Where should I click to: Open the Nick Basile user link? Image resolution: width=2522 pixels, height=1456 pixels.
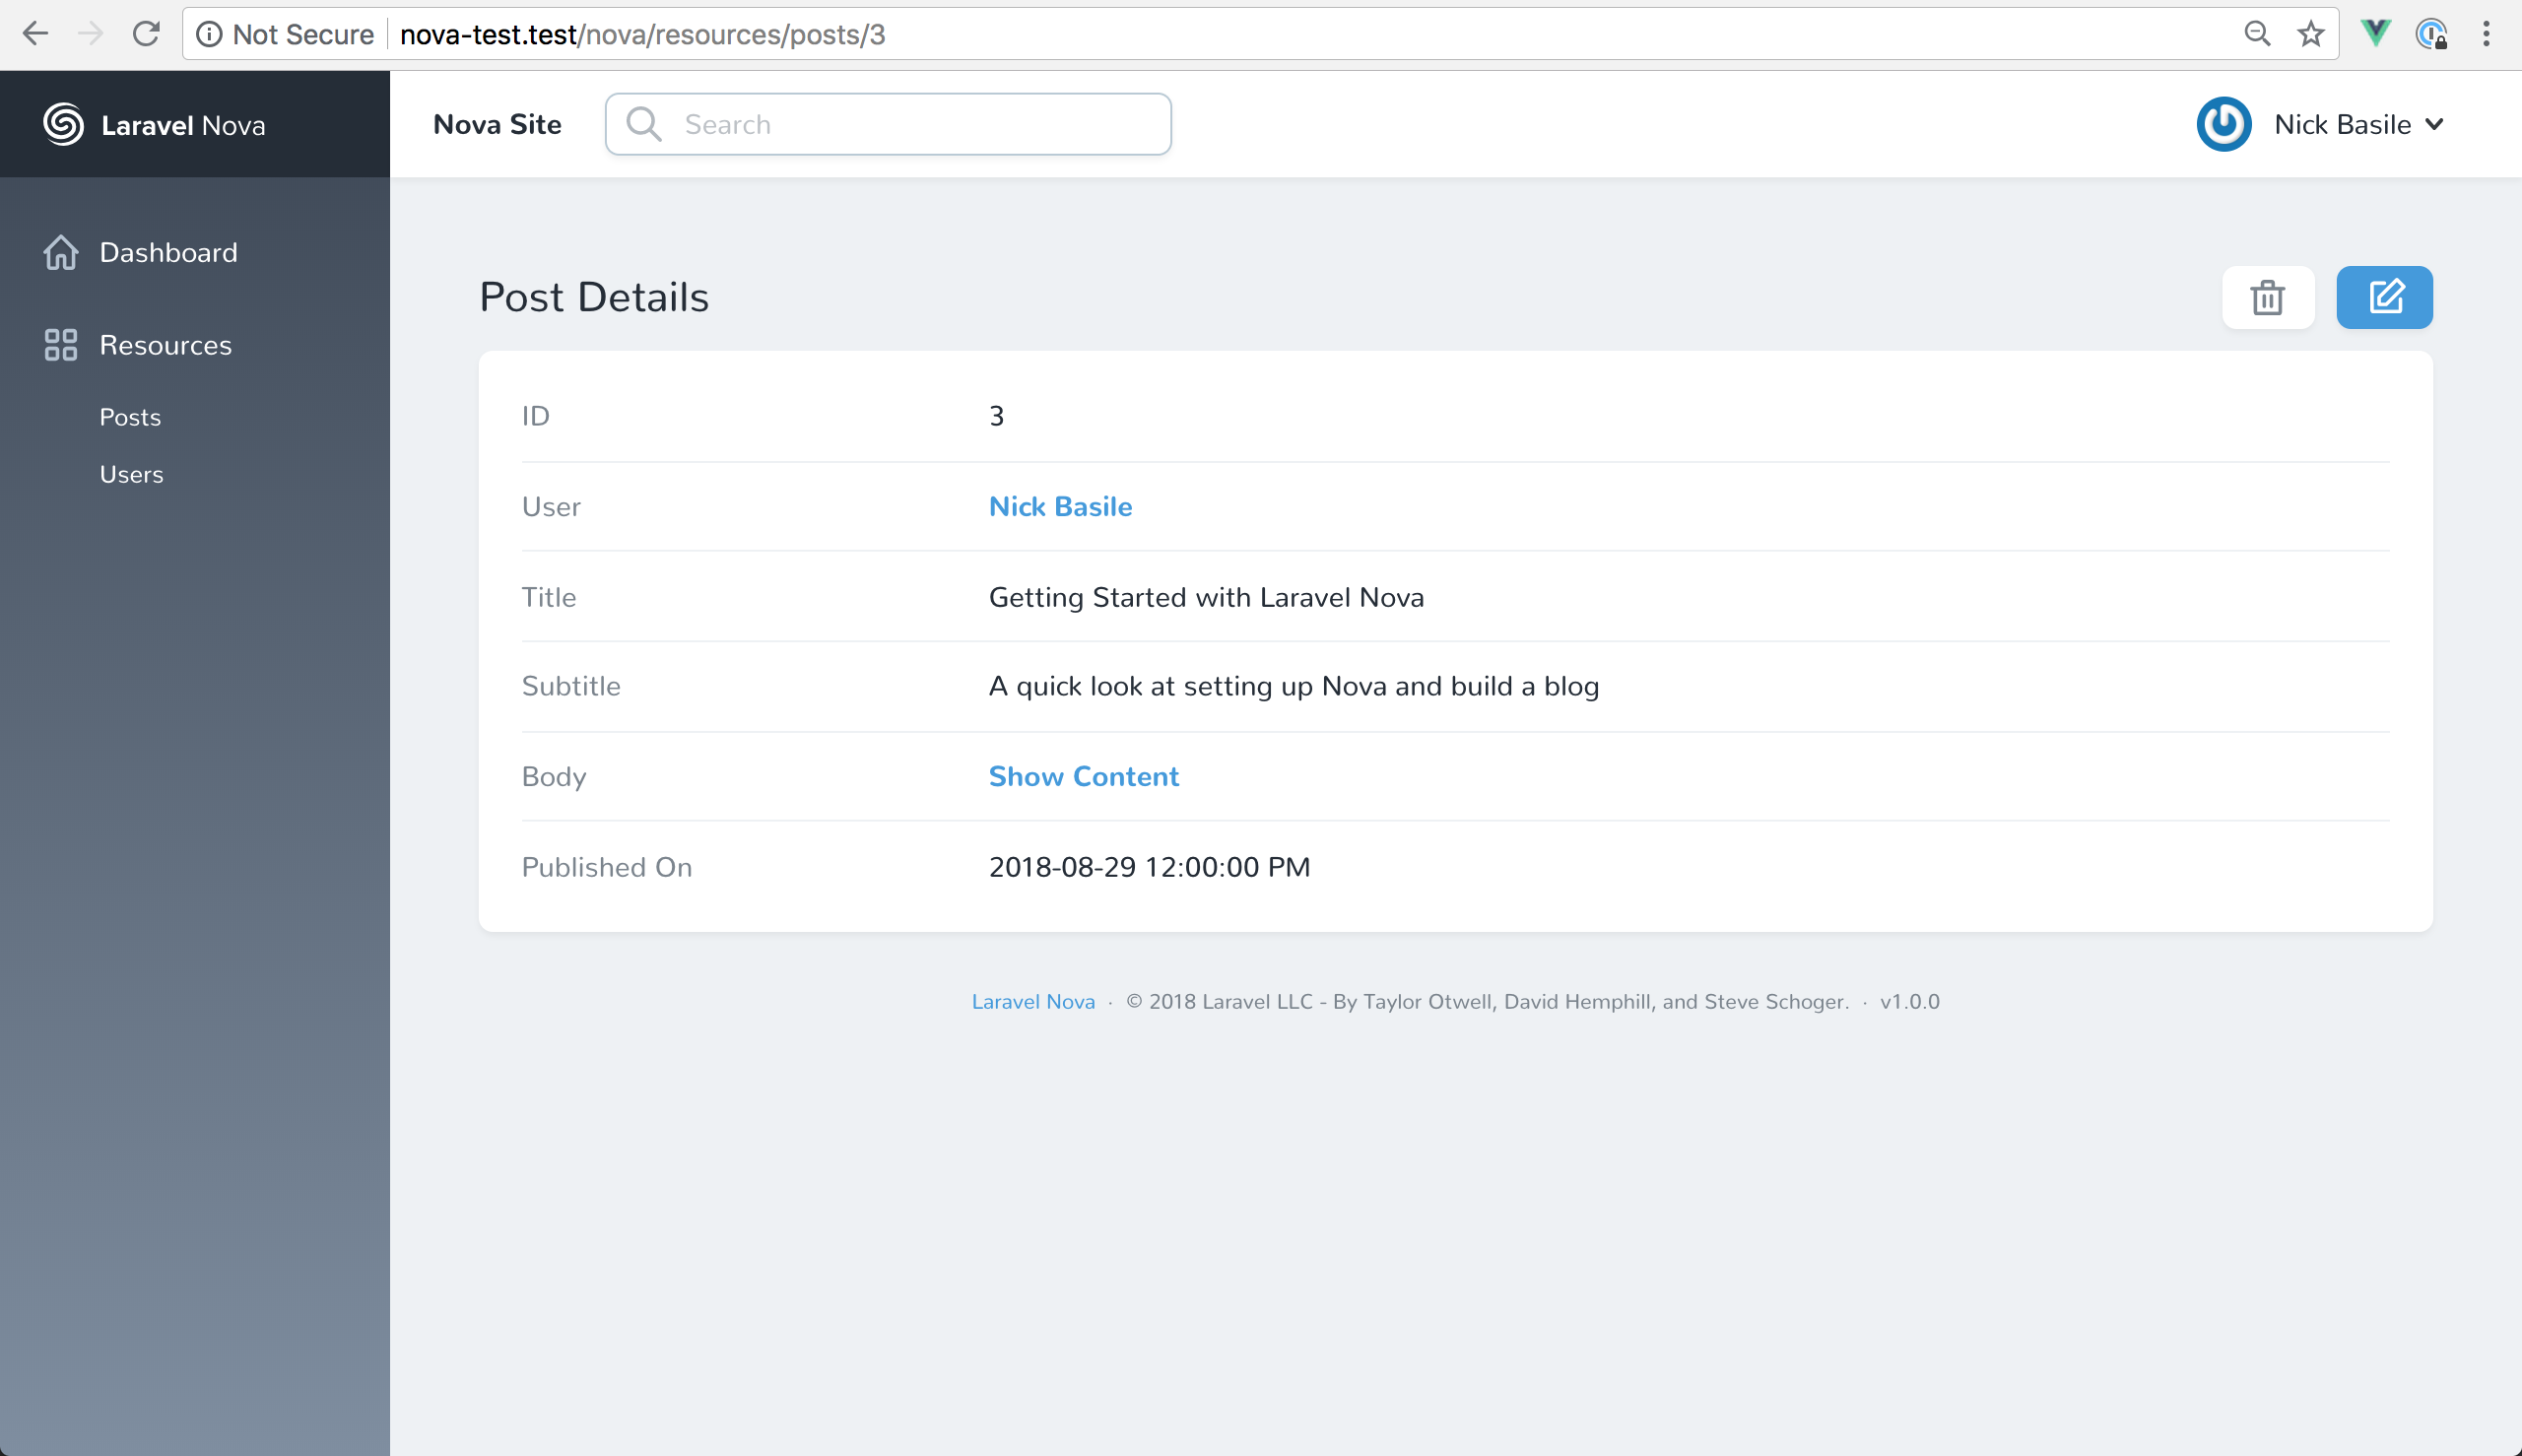pos(1060,506)
